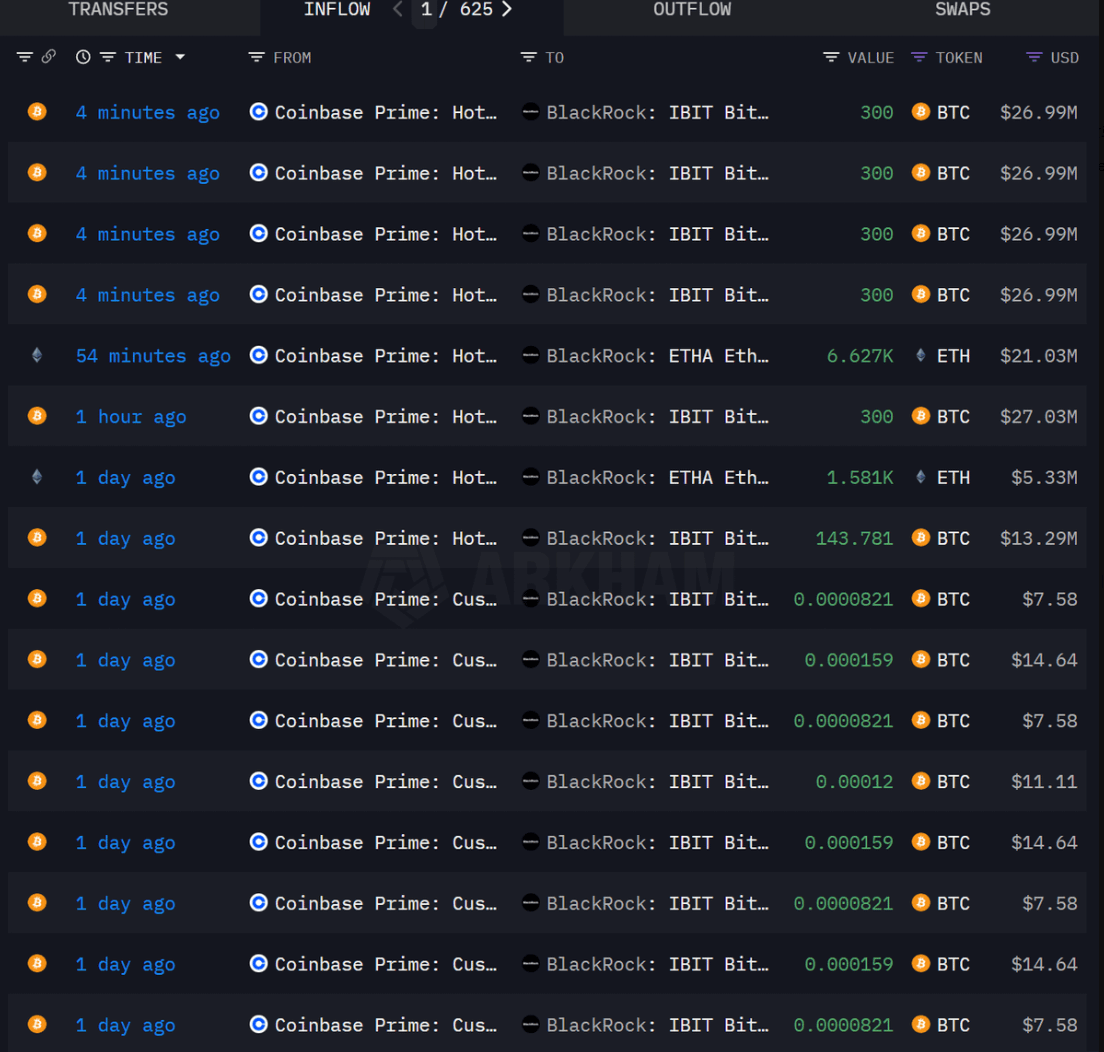Switch to the SWAPS tab

(x=962, y=10)
